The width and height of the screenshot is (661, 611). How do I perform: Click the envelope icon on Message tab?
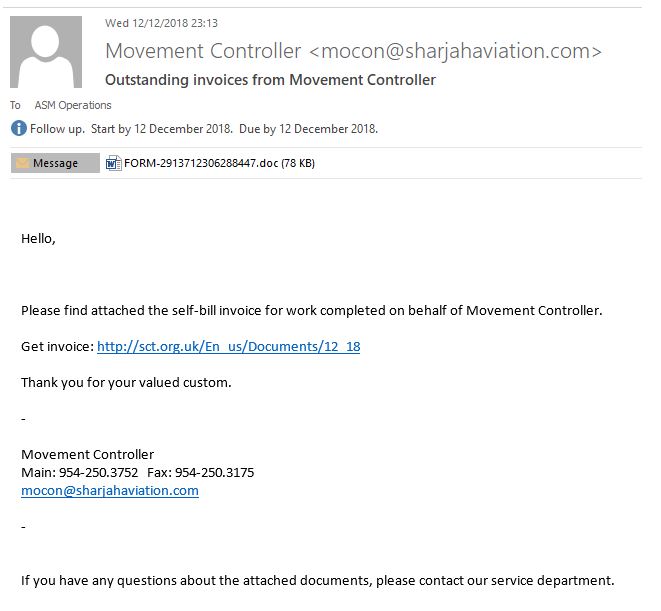point(22,163)
